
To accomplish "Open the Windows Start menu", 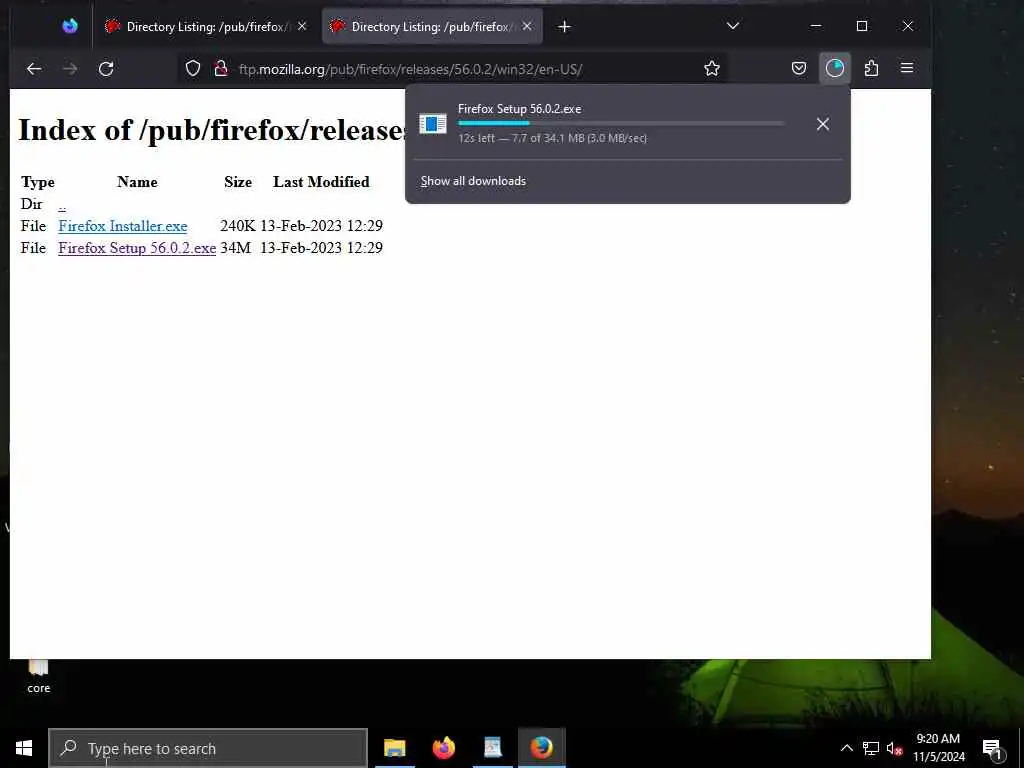I will [24, 748].
